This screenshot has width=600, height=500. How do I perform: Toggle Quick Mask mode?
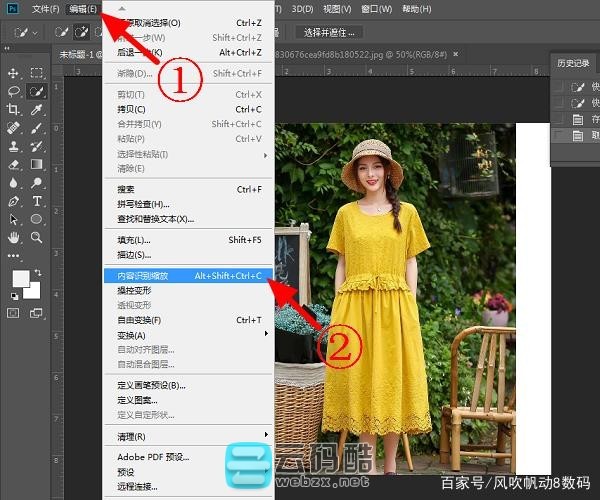point(14,314)
